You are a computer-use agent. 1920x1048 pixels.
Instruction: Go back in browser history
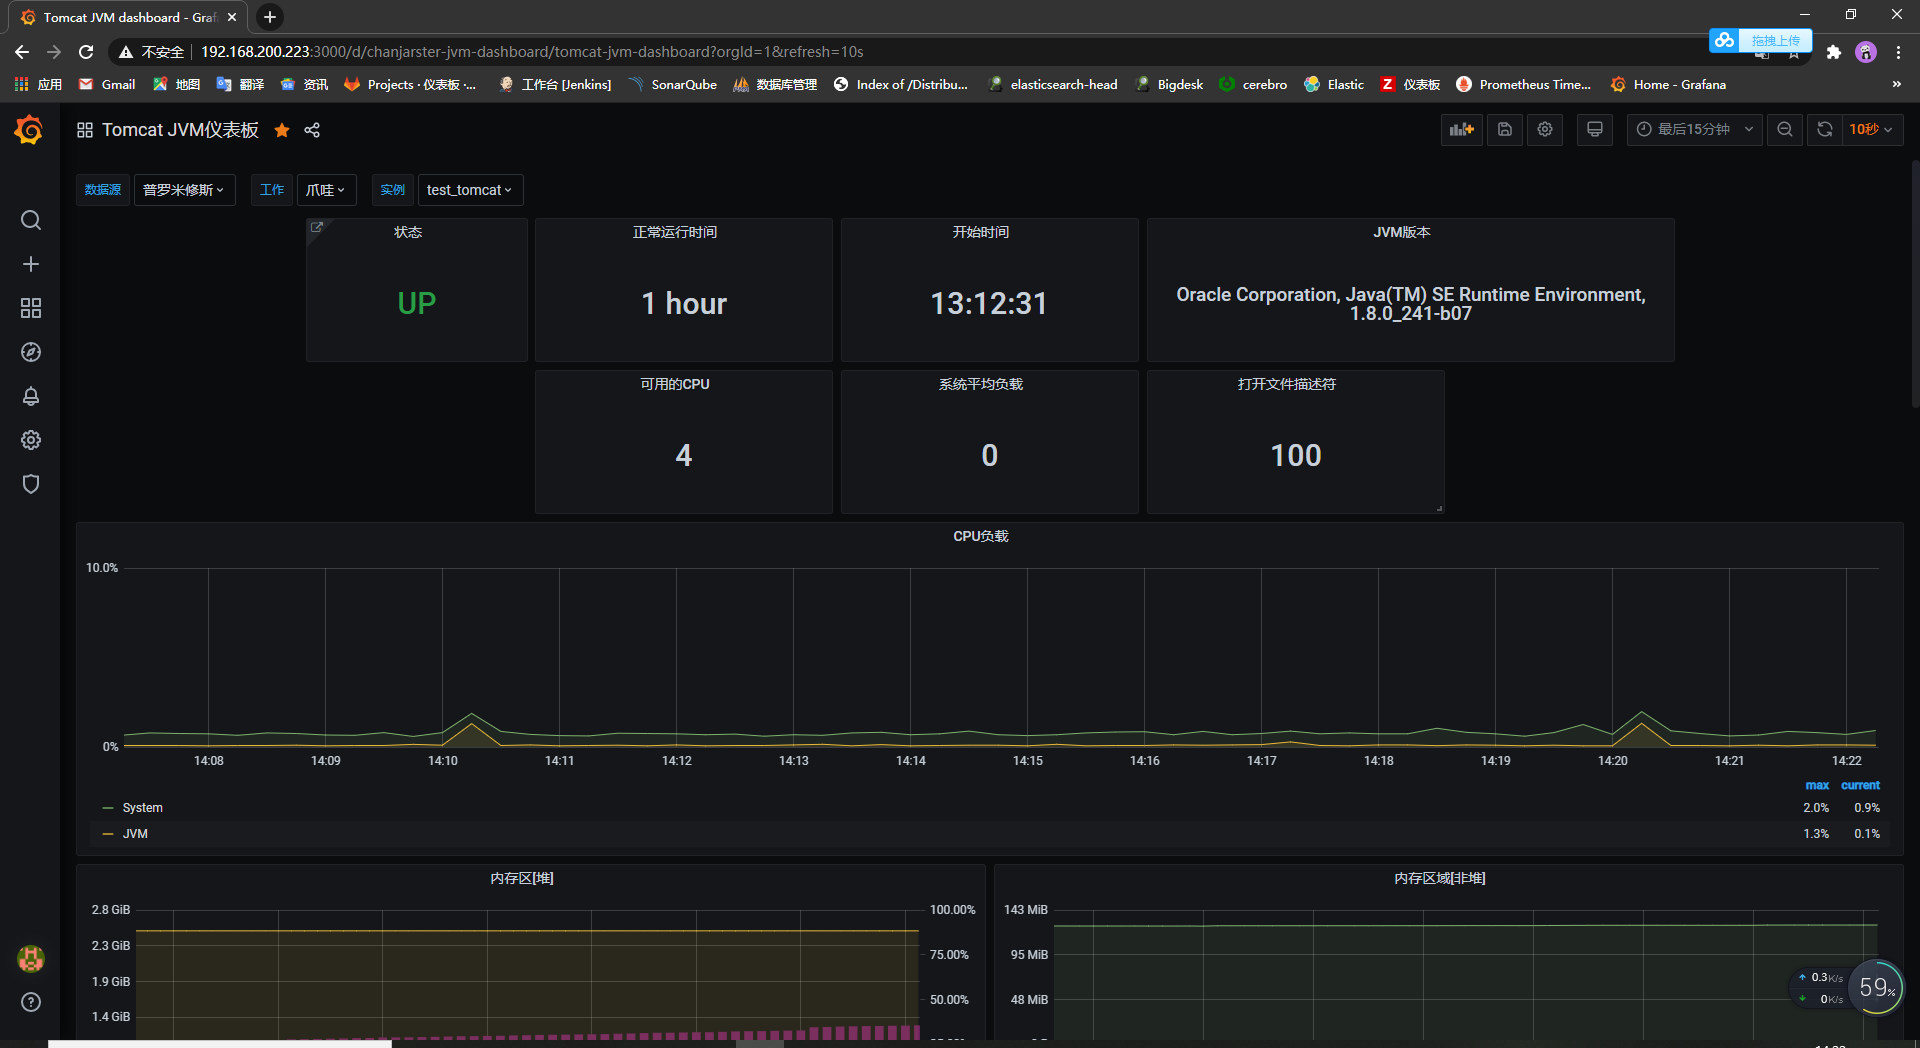[x=22, y=52]
